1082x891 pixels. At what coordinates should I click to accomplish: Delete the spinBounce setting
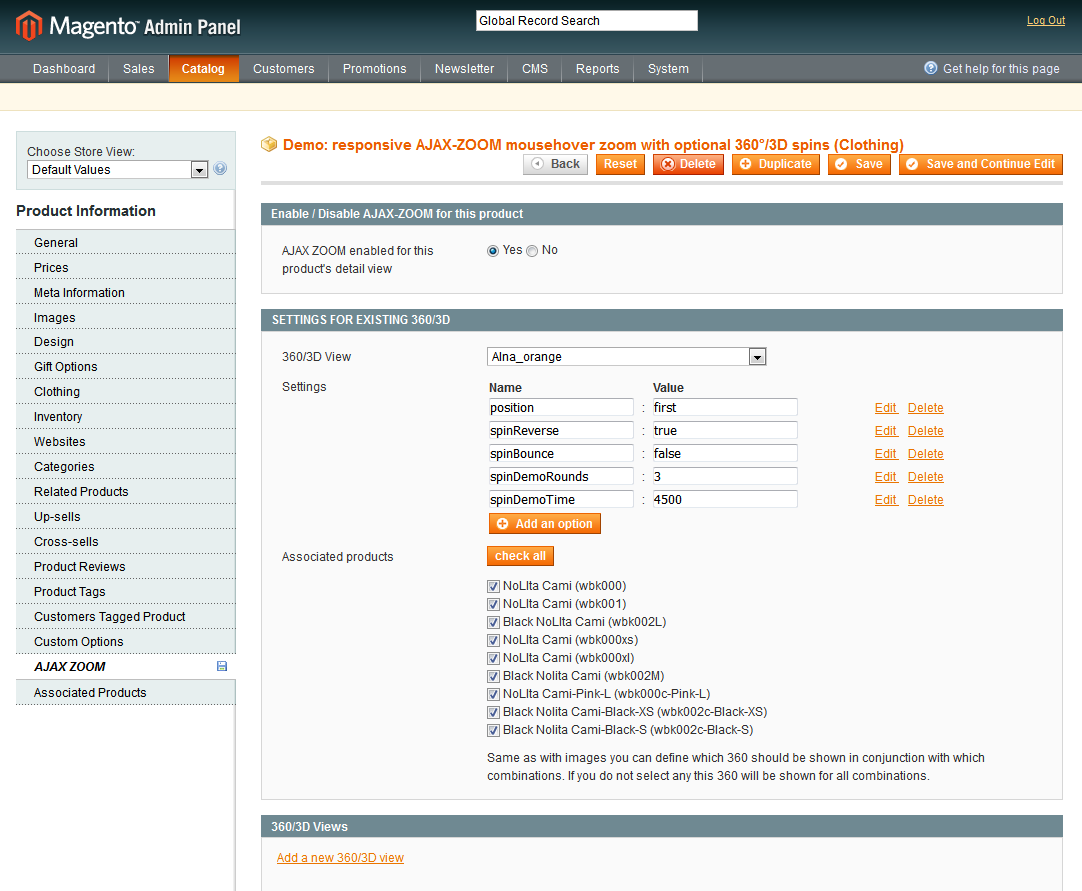(x=925, y=454)
